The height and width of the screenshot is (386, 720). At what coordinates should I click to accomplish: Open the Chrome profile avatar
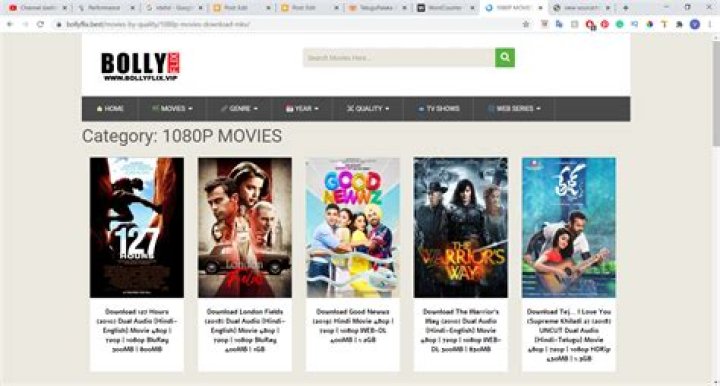(695, 24)
